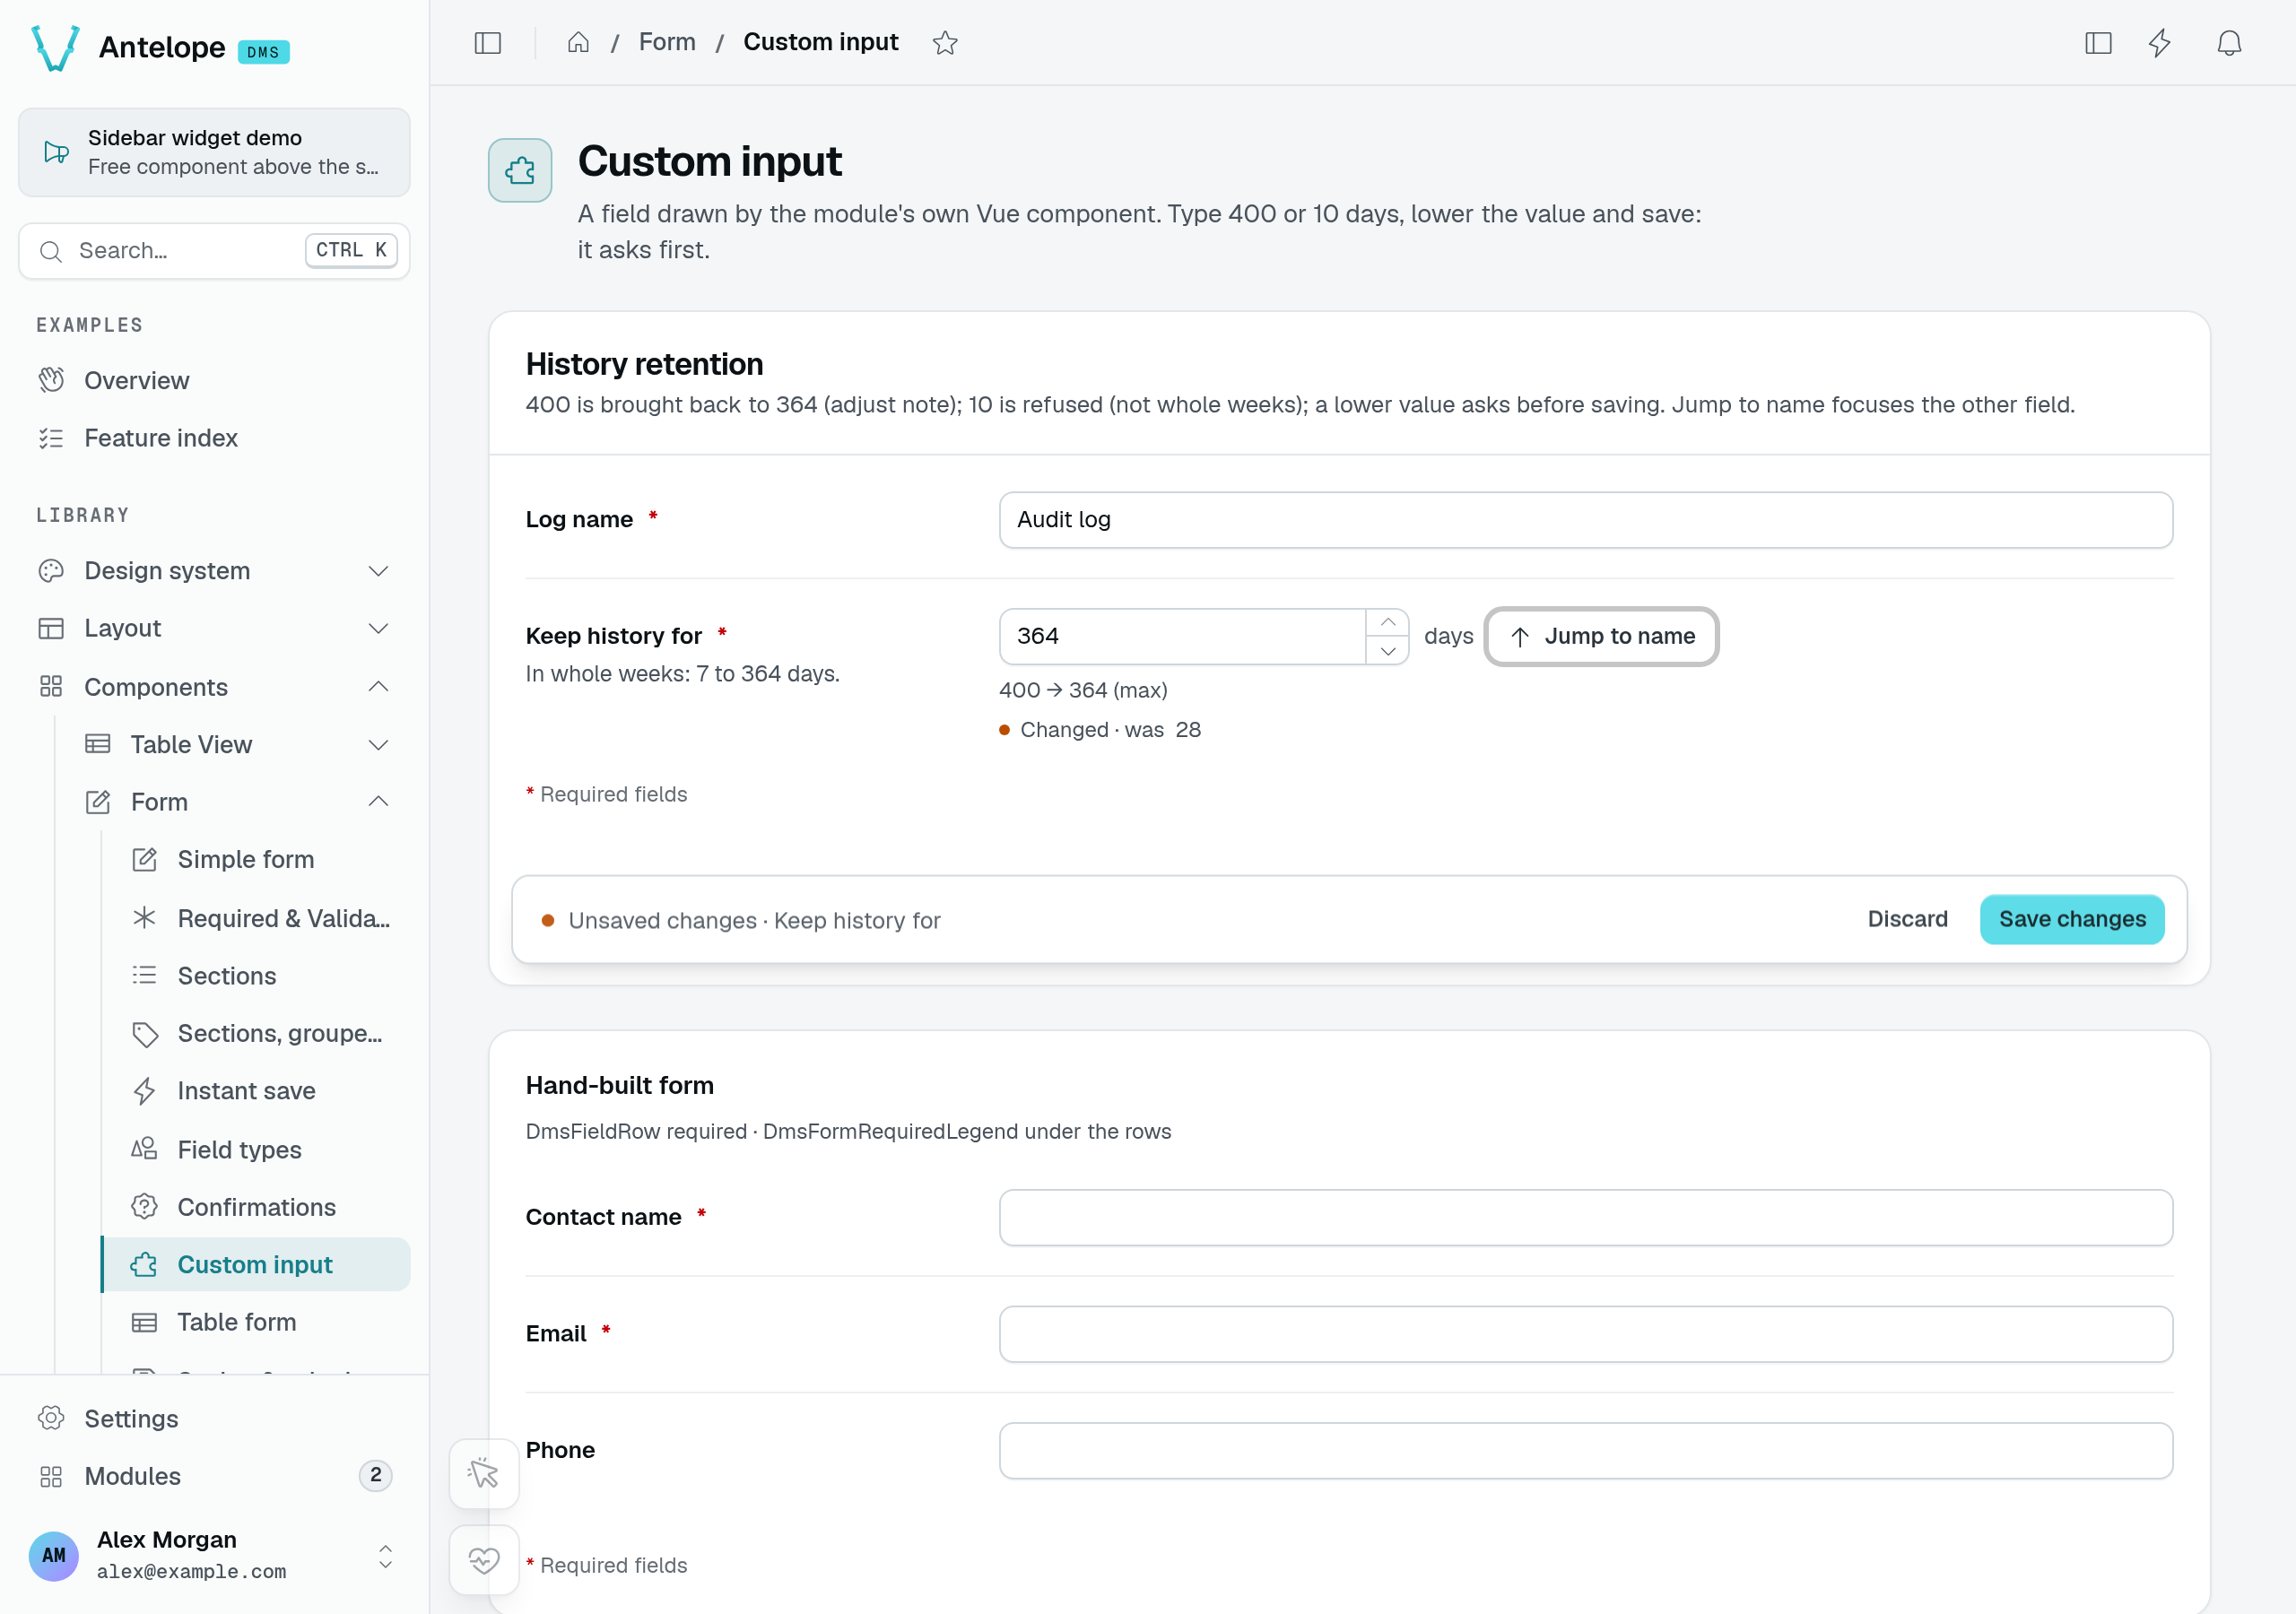Screen dimensions: 2296x1614
Task: Expand the Layout section
Action: tap(214, 628)
